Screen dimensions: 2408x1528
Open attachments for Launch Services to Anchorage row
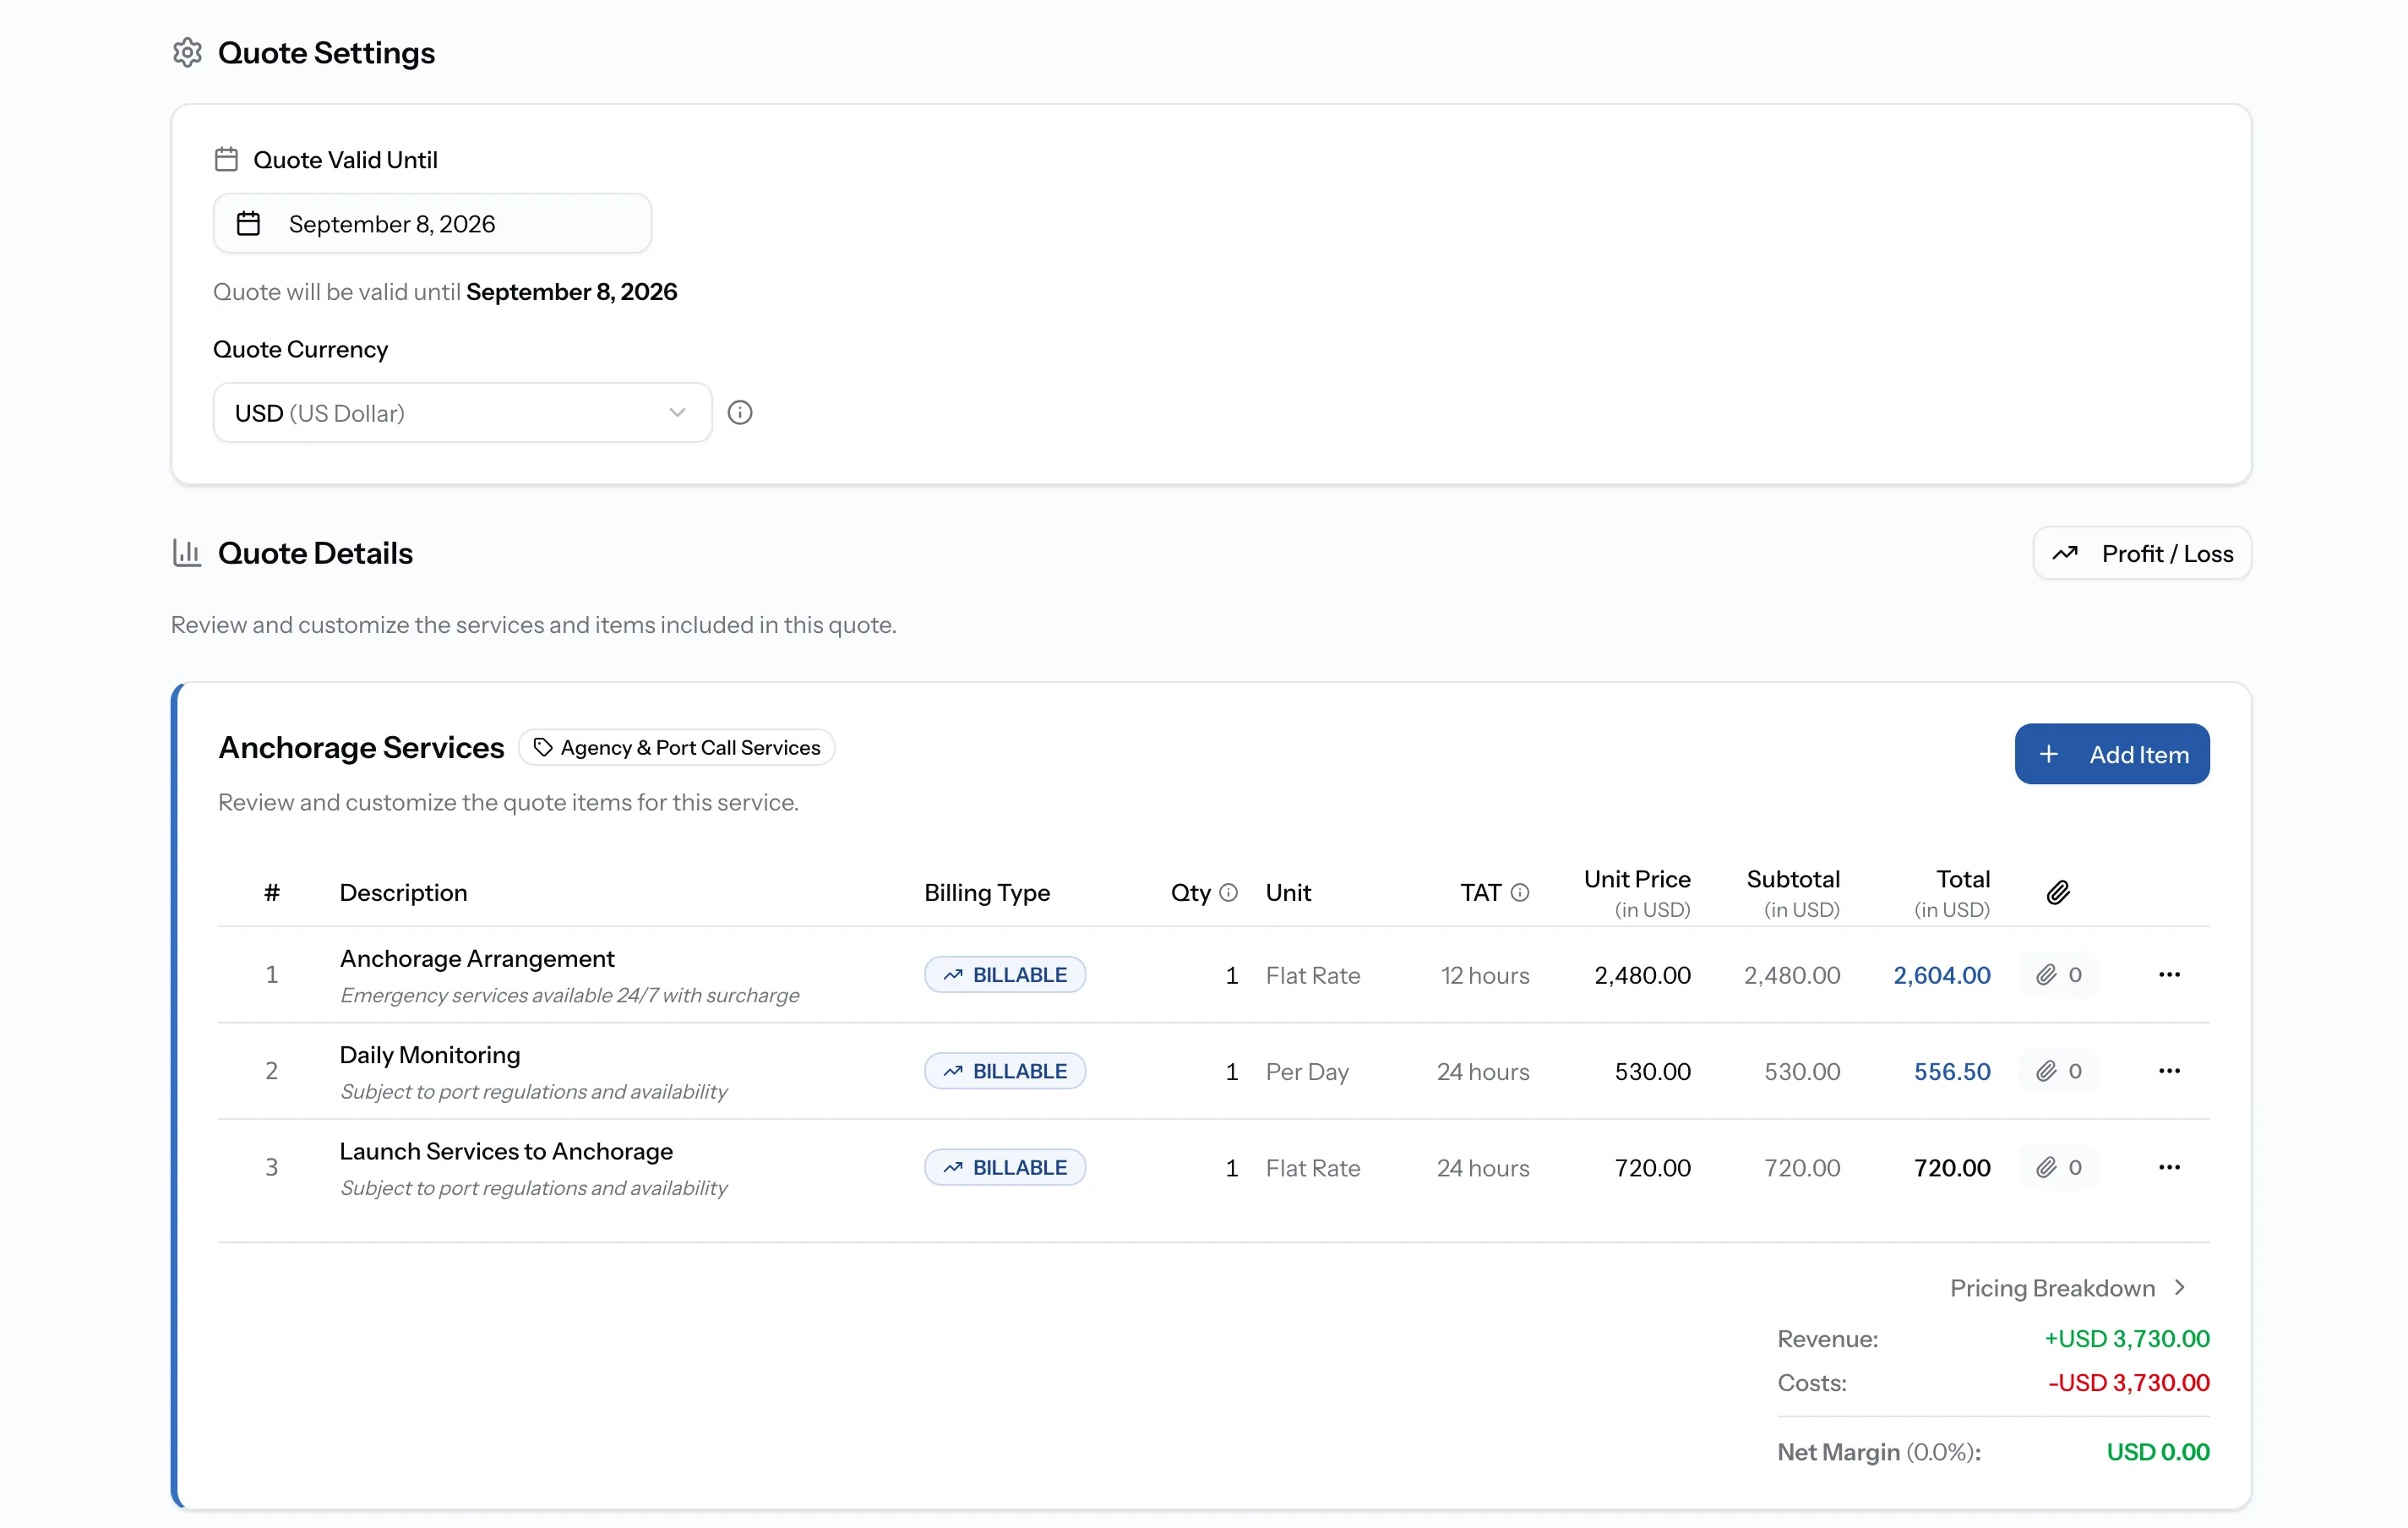(2059, 1167)
